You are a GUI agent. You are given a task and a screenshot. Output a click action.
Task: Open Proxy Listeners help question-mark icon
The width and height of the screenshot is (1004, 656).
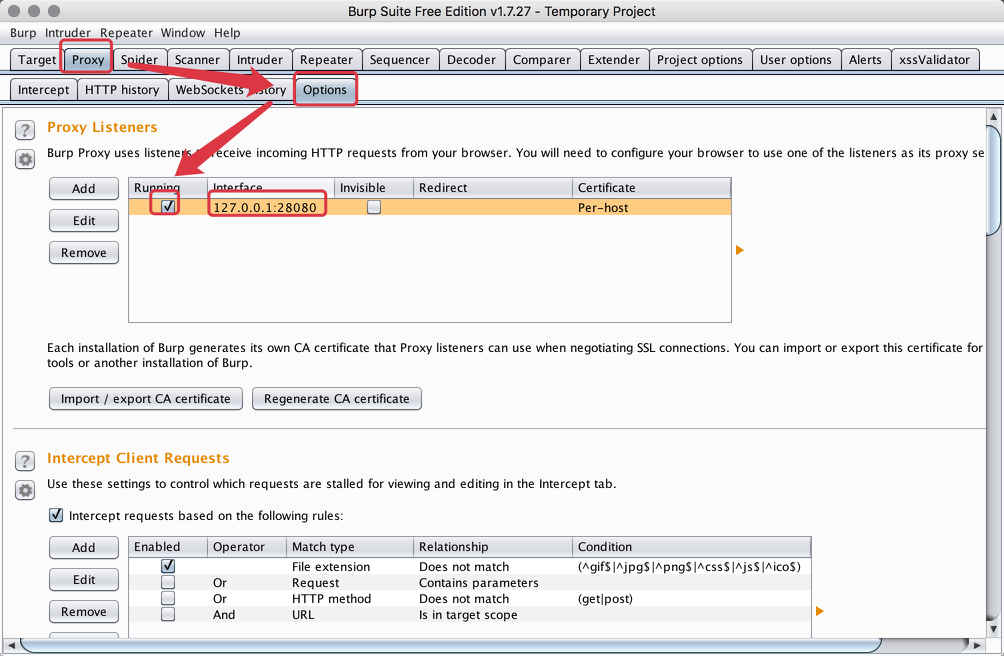pos(25,131)
